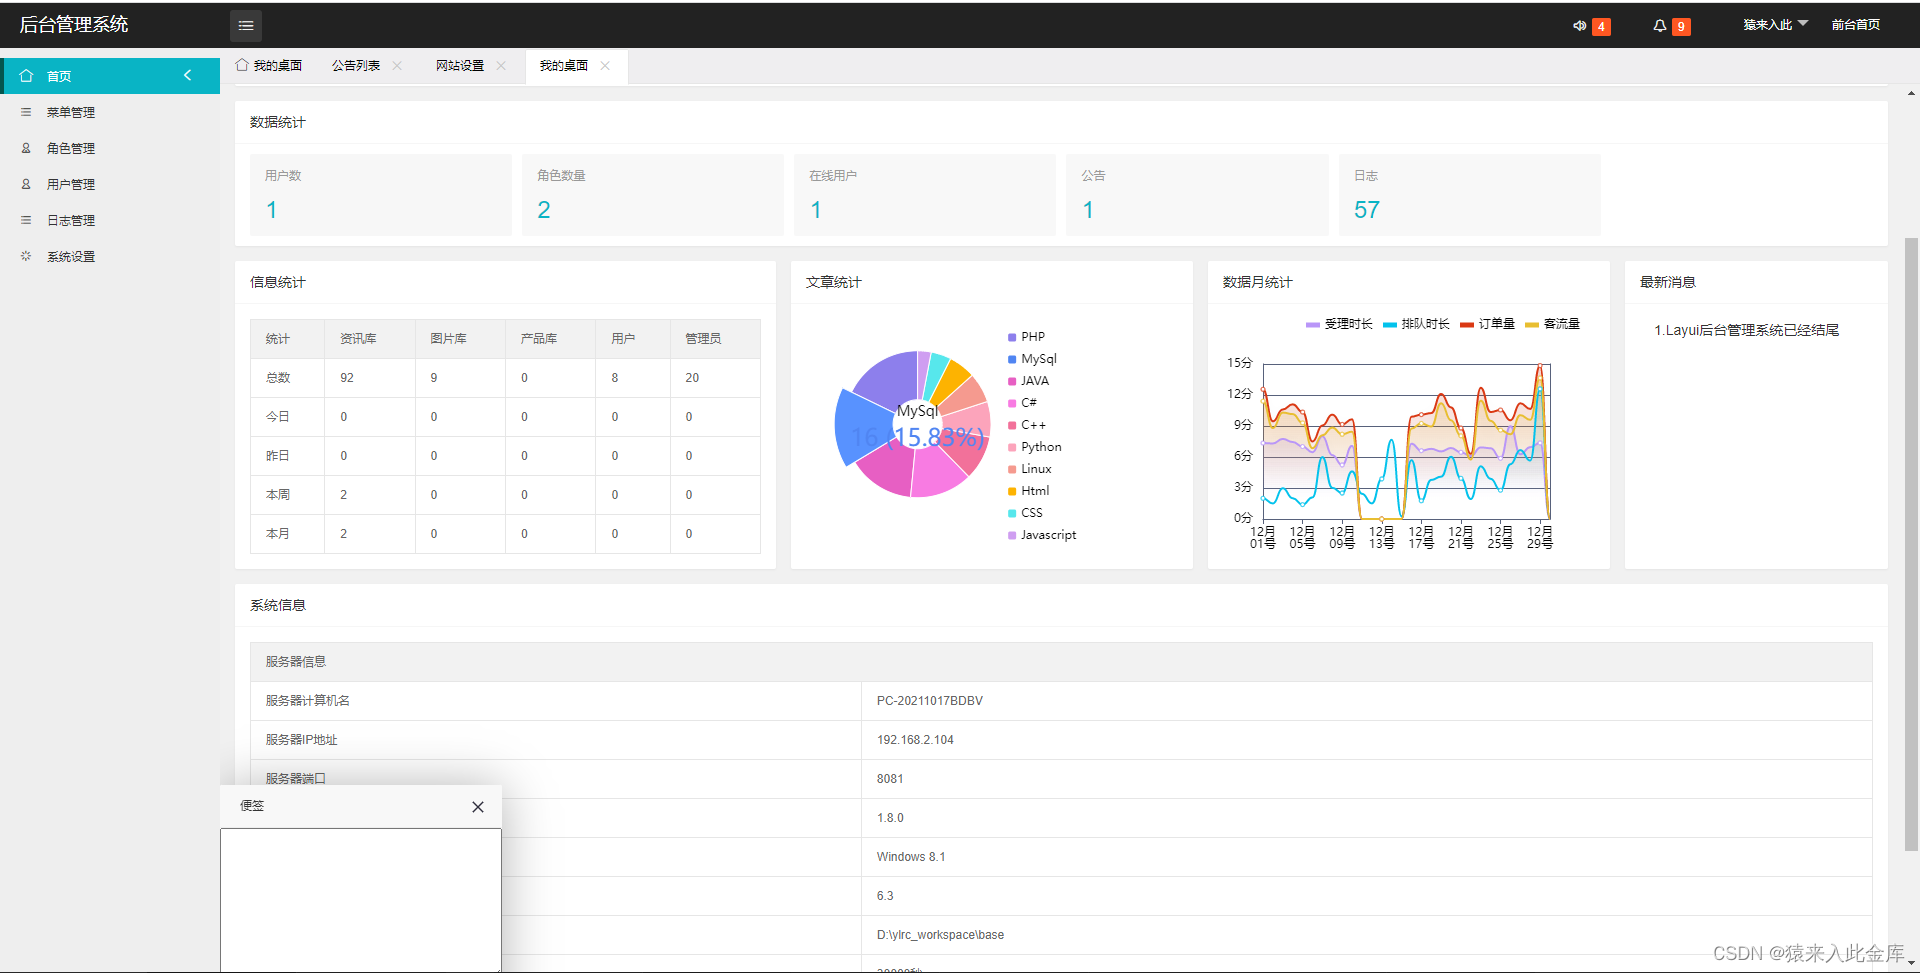Open the announcements speaker icon with badge 4
This screenshot has height=973, width=1920.
[x=1580, y=26]
